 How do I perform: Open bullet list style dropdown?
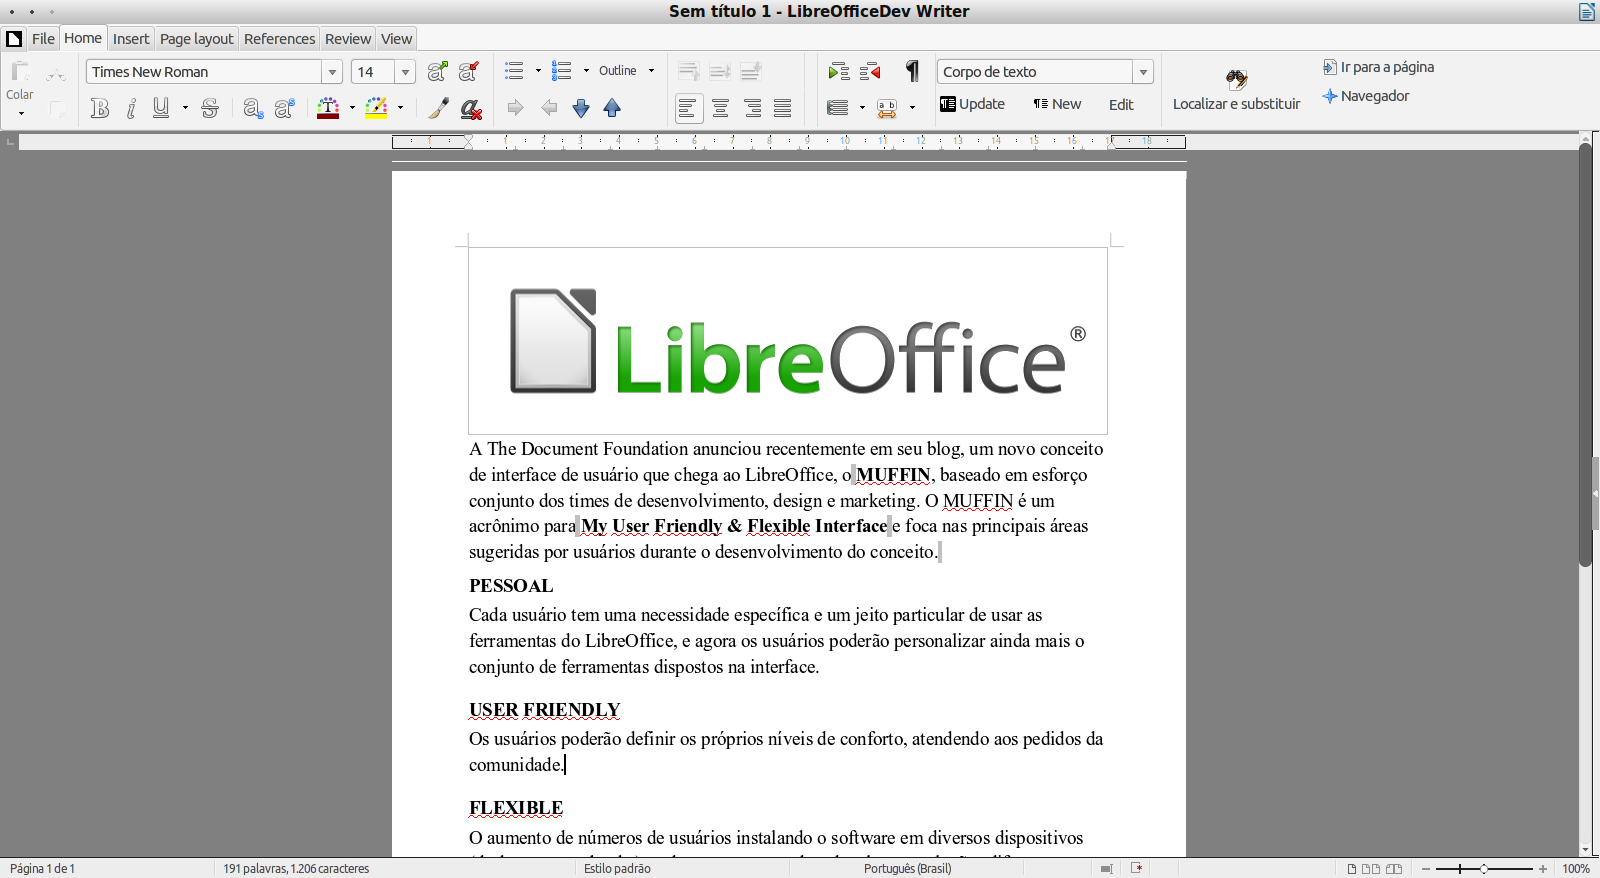coord(538,71)
